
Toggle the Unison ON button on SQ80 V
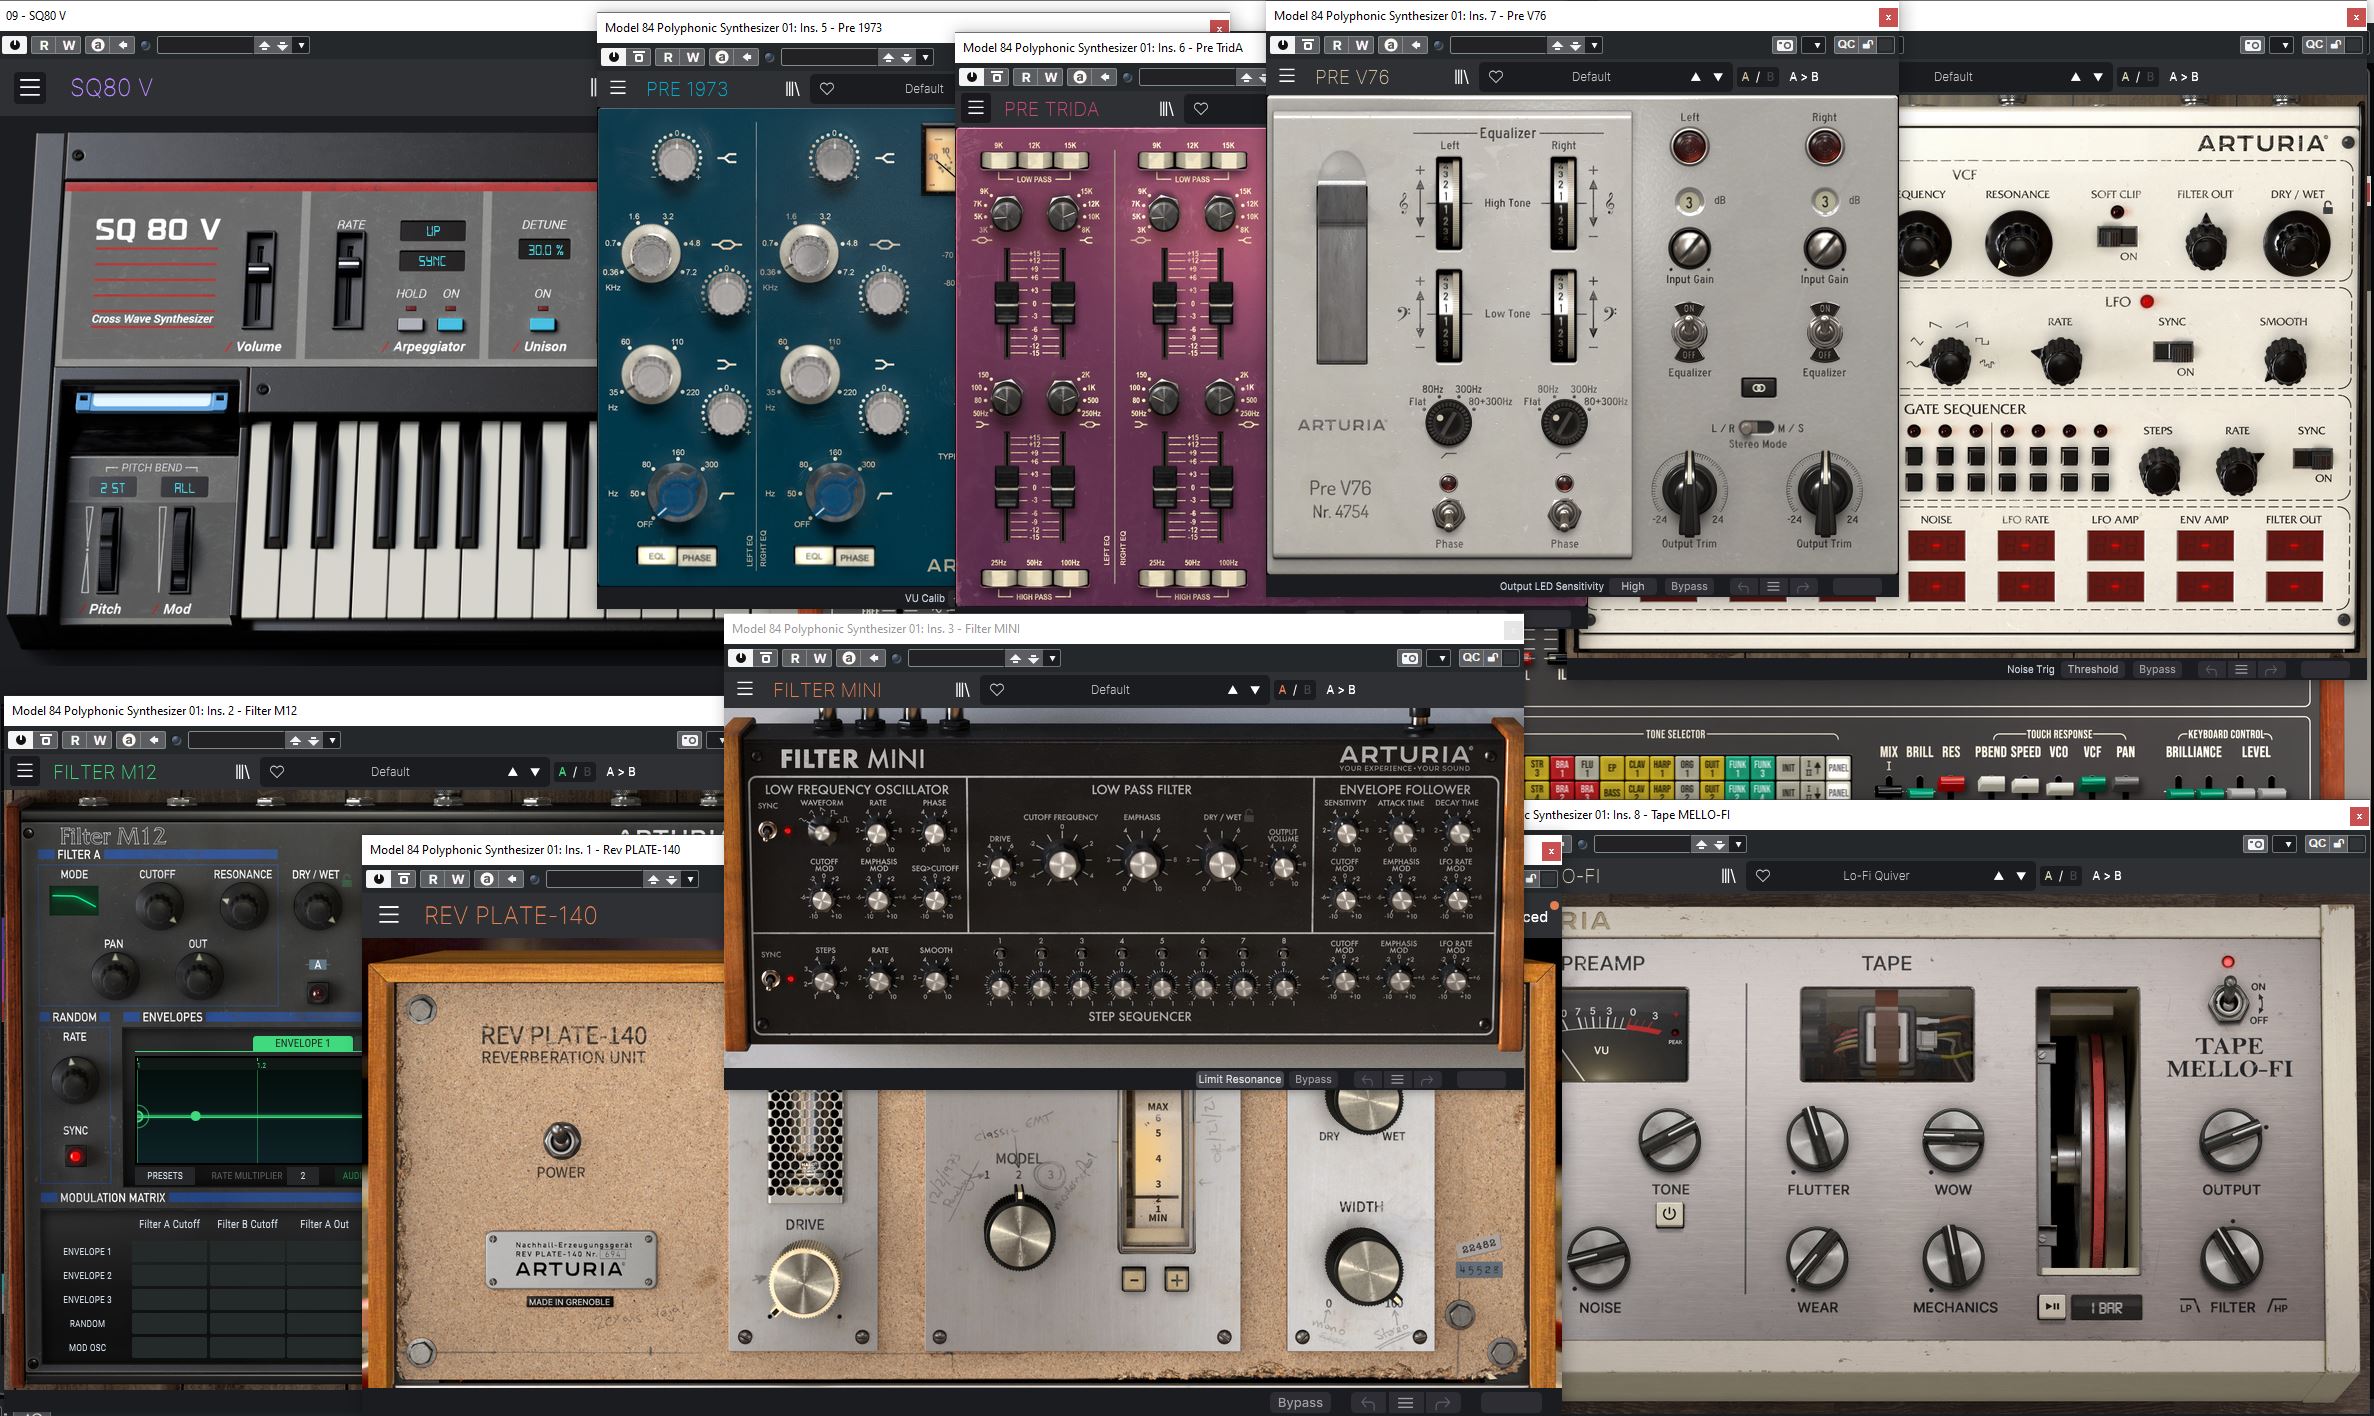543,324
